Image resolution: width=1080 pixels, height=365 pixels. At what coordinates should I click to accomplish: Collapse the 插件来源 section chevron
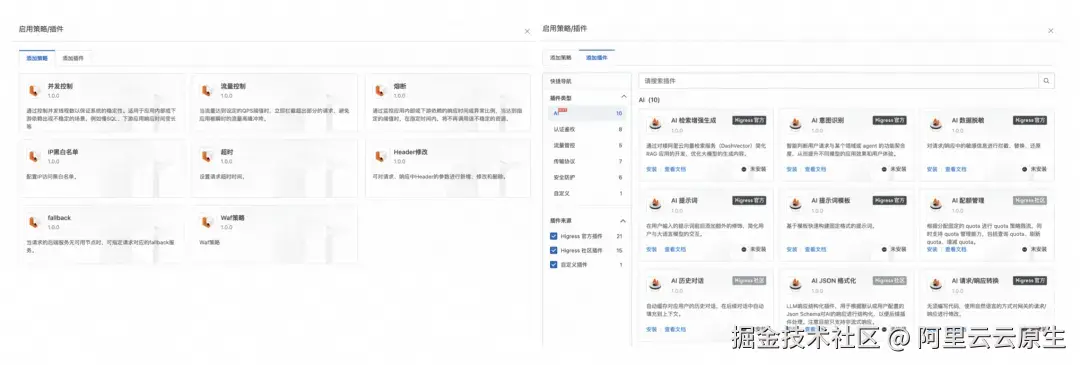coord(624,220)
